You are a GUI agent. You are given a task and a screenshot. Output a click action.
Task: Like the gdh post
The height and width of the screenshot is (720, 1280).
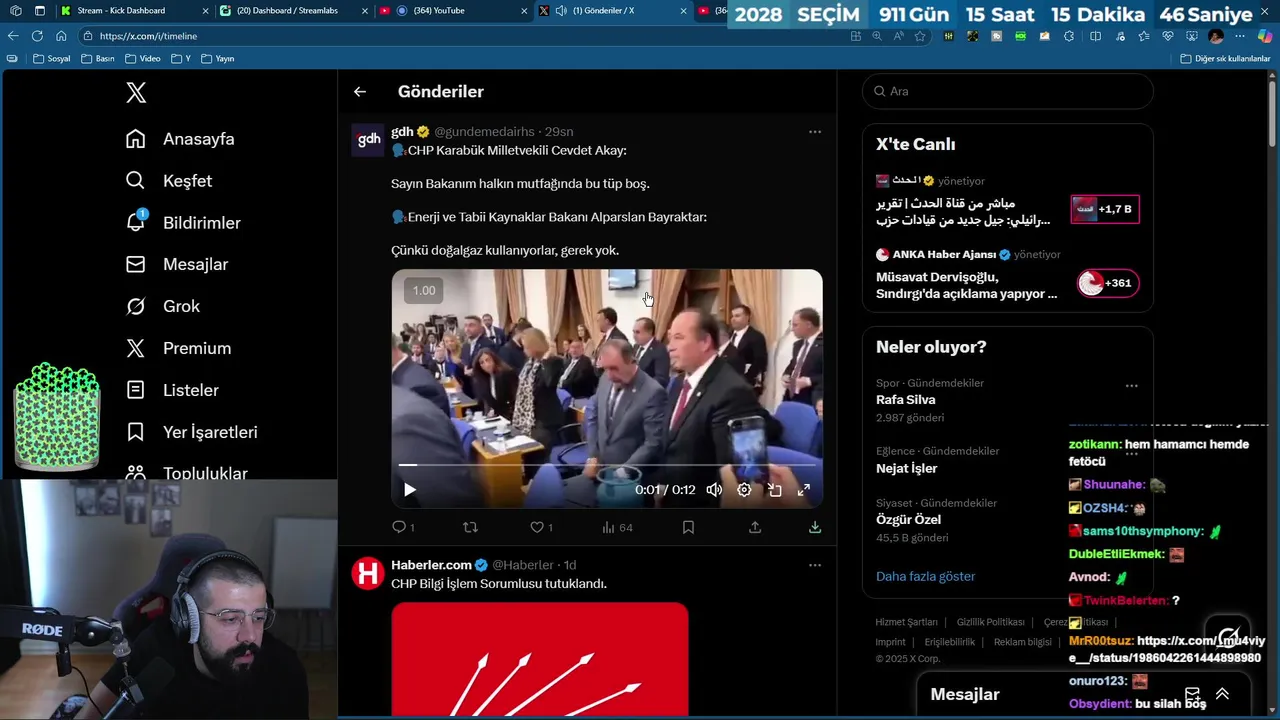541,527
